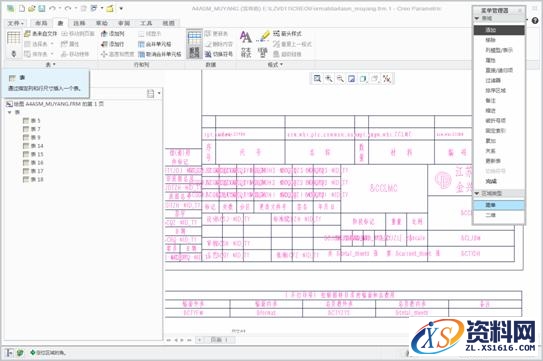The height and width of the screenshot is (361, 543).
Task: Click the Zoom in magnifier icon
Action: (x=329, y=79)
